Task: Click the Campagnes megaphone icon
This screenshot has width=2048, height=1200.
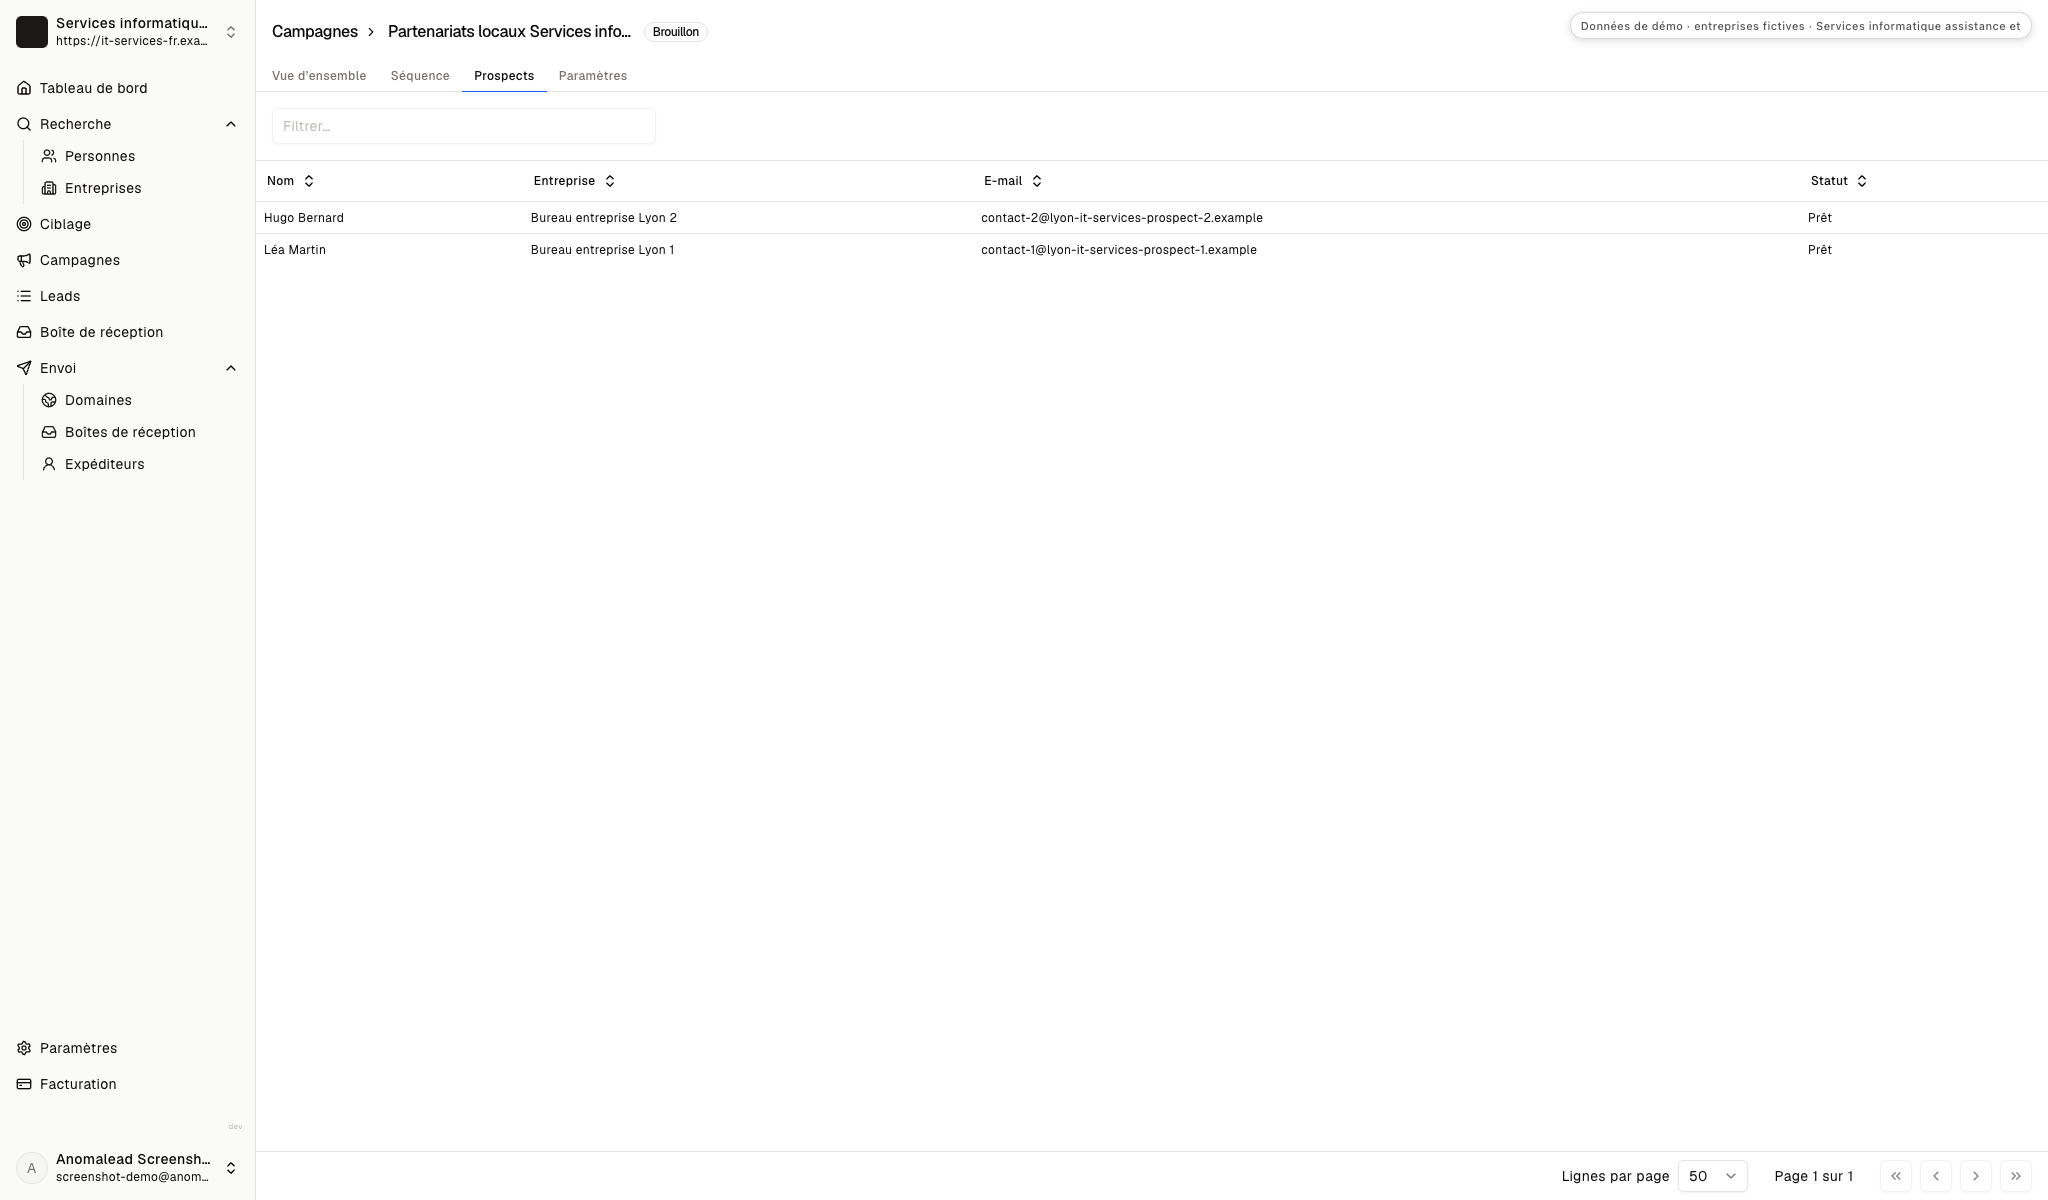Action: point(24,260)
